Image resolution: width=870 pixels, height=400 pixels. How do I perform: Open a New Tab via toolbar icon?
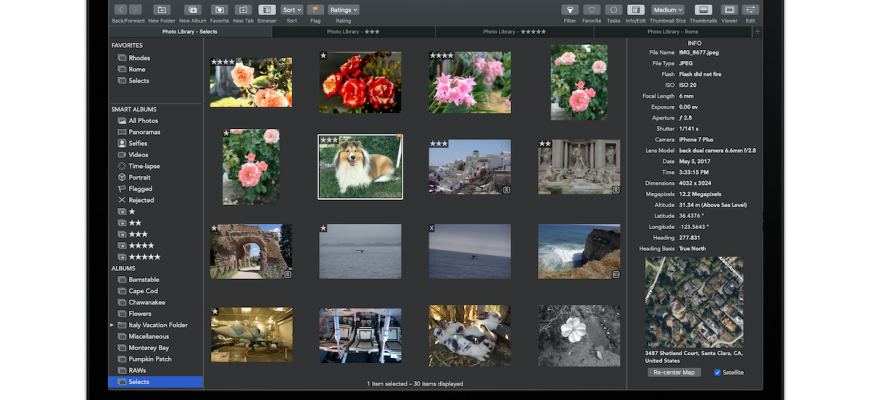point(243,9)
